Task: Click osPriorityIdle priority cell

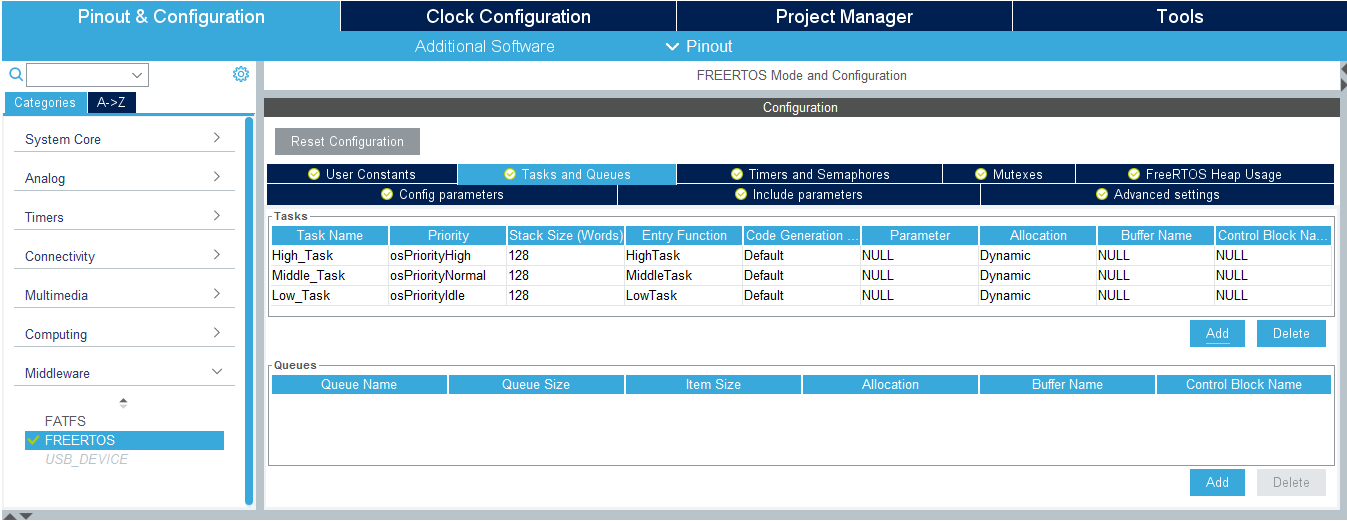Action: pyautogui.click(x=448, y=295)
